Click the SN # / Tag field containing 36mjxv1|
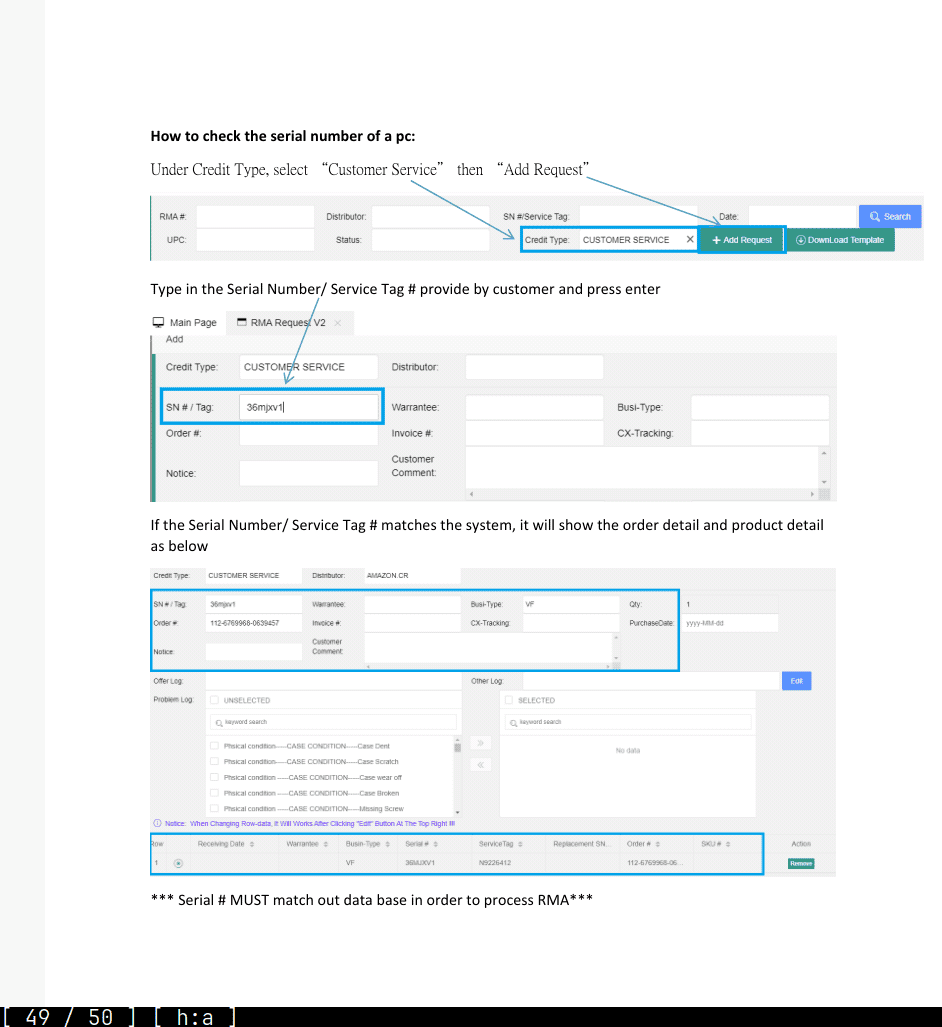The height and width of the screenshot is (1027, 942). click(309, 407)
